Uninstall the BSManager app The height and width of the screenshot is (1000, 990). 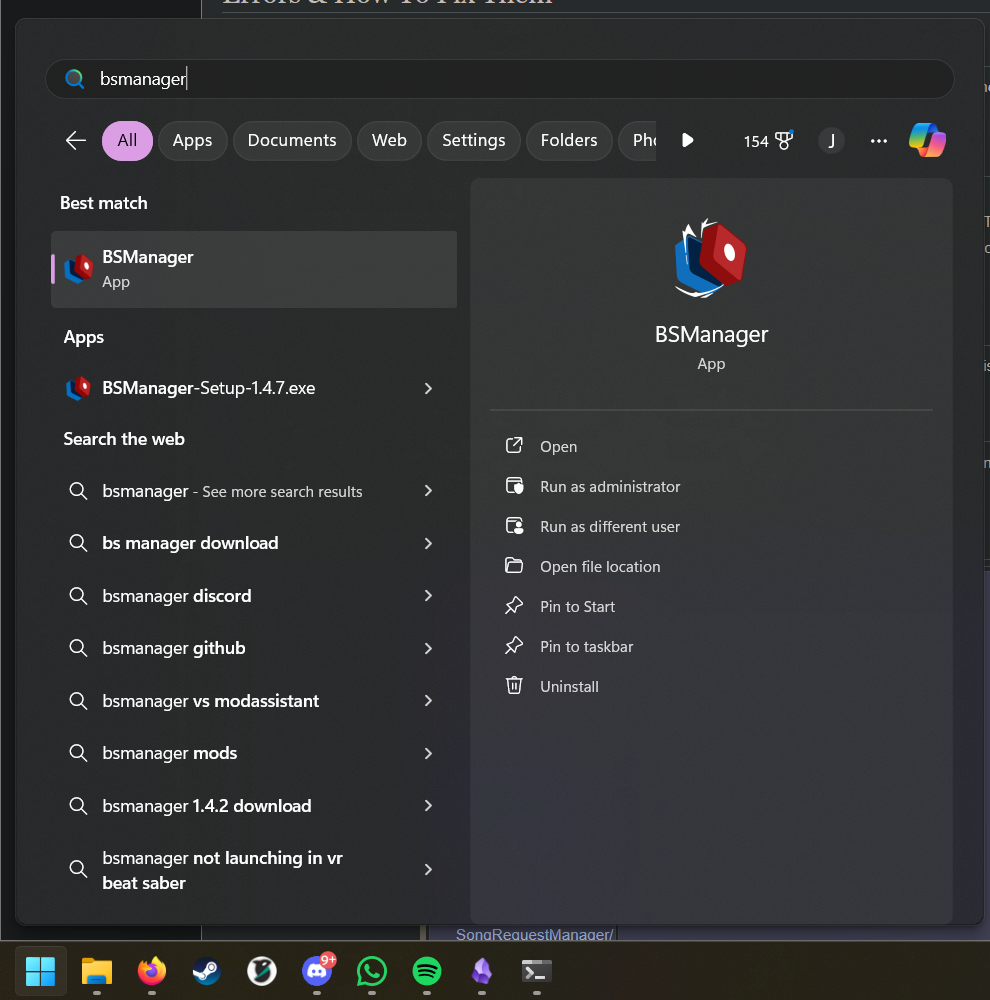point(569,687)
